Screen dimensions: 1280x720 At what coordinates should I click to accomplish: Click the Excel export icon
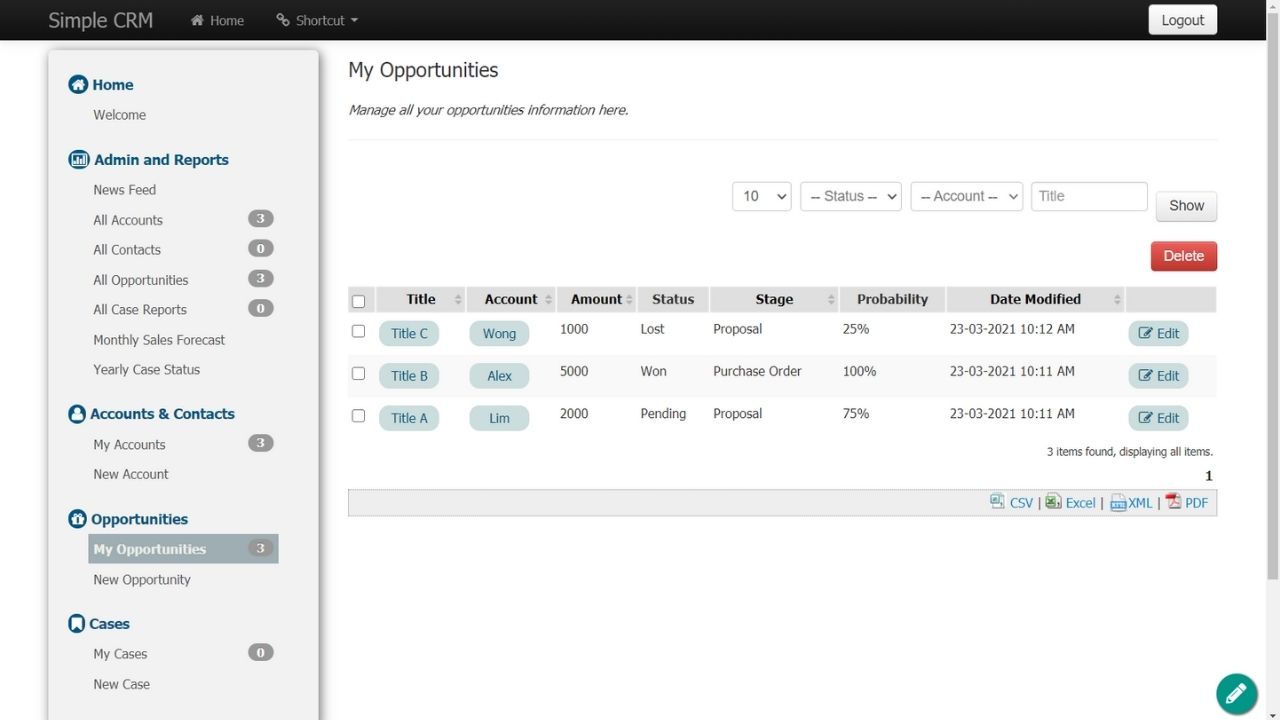1053,502
